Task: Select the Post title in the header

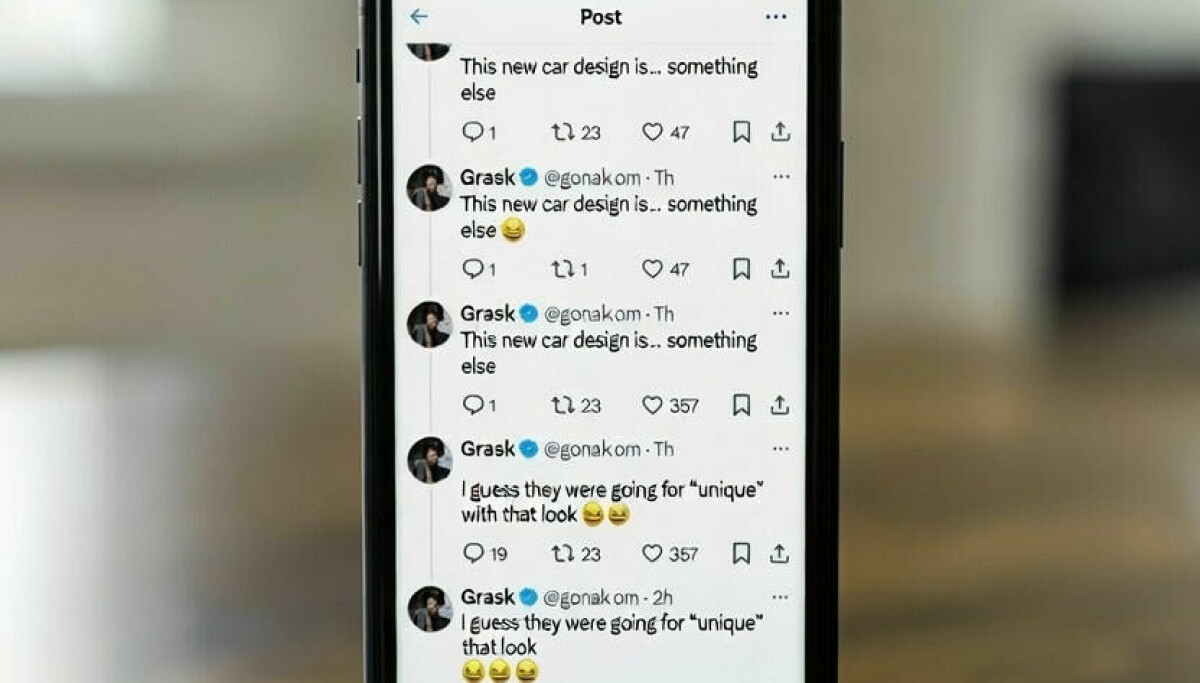Action: click(x=600, y=17)
